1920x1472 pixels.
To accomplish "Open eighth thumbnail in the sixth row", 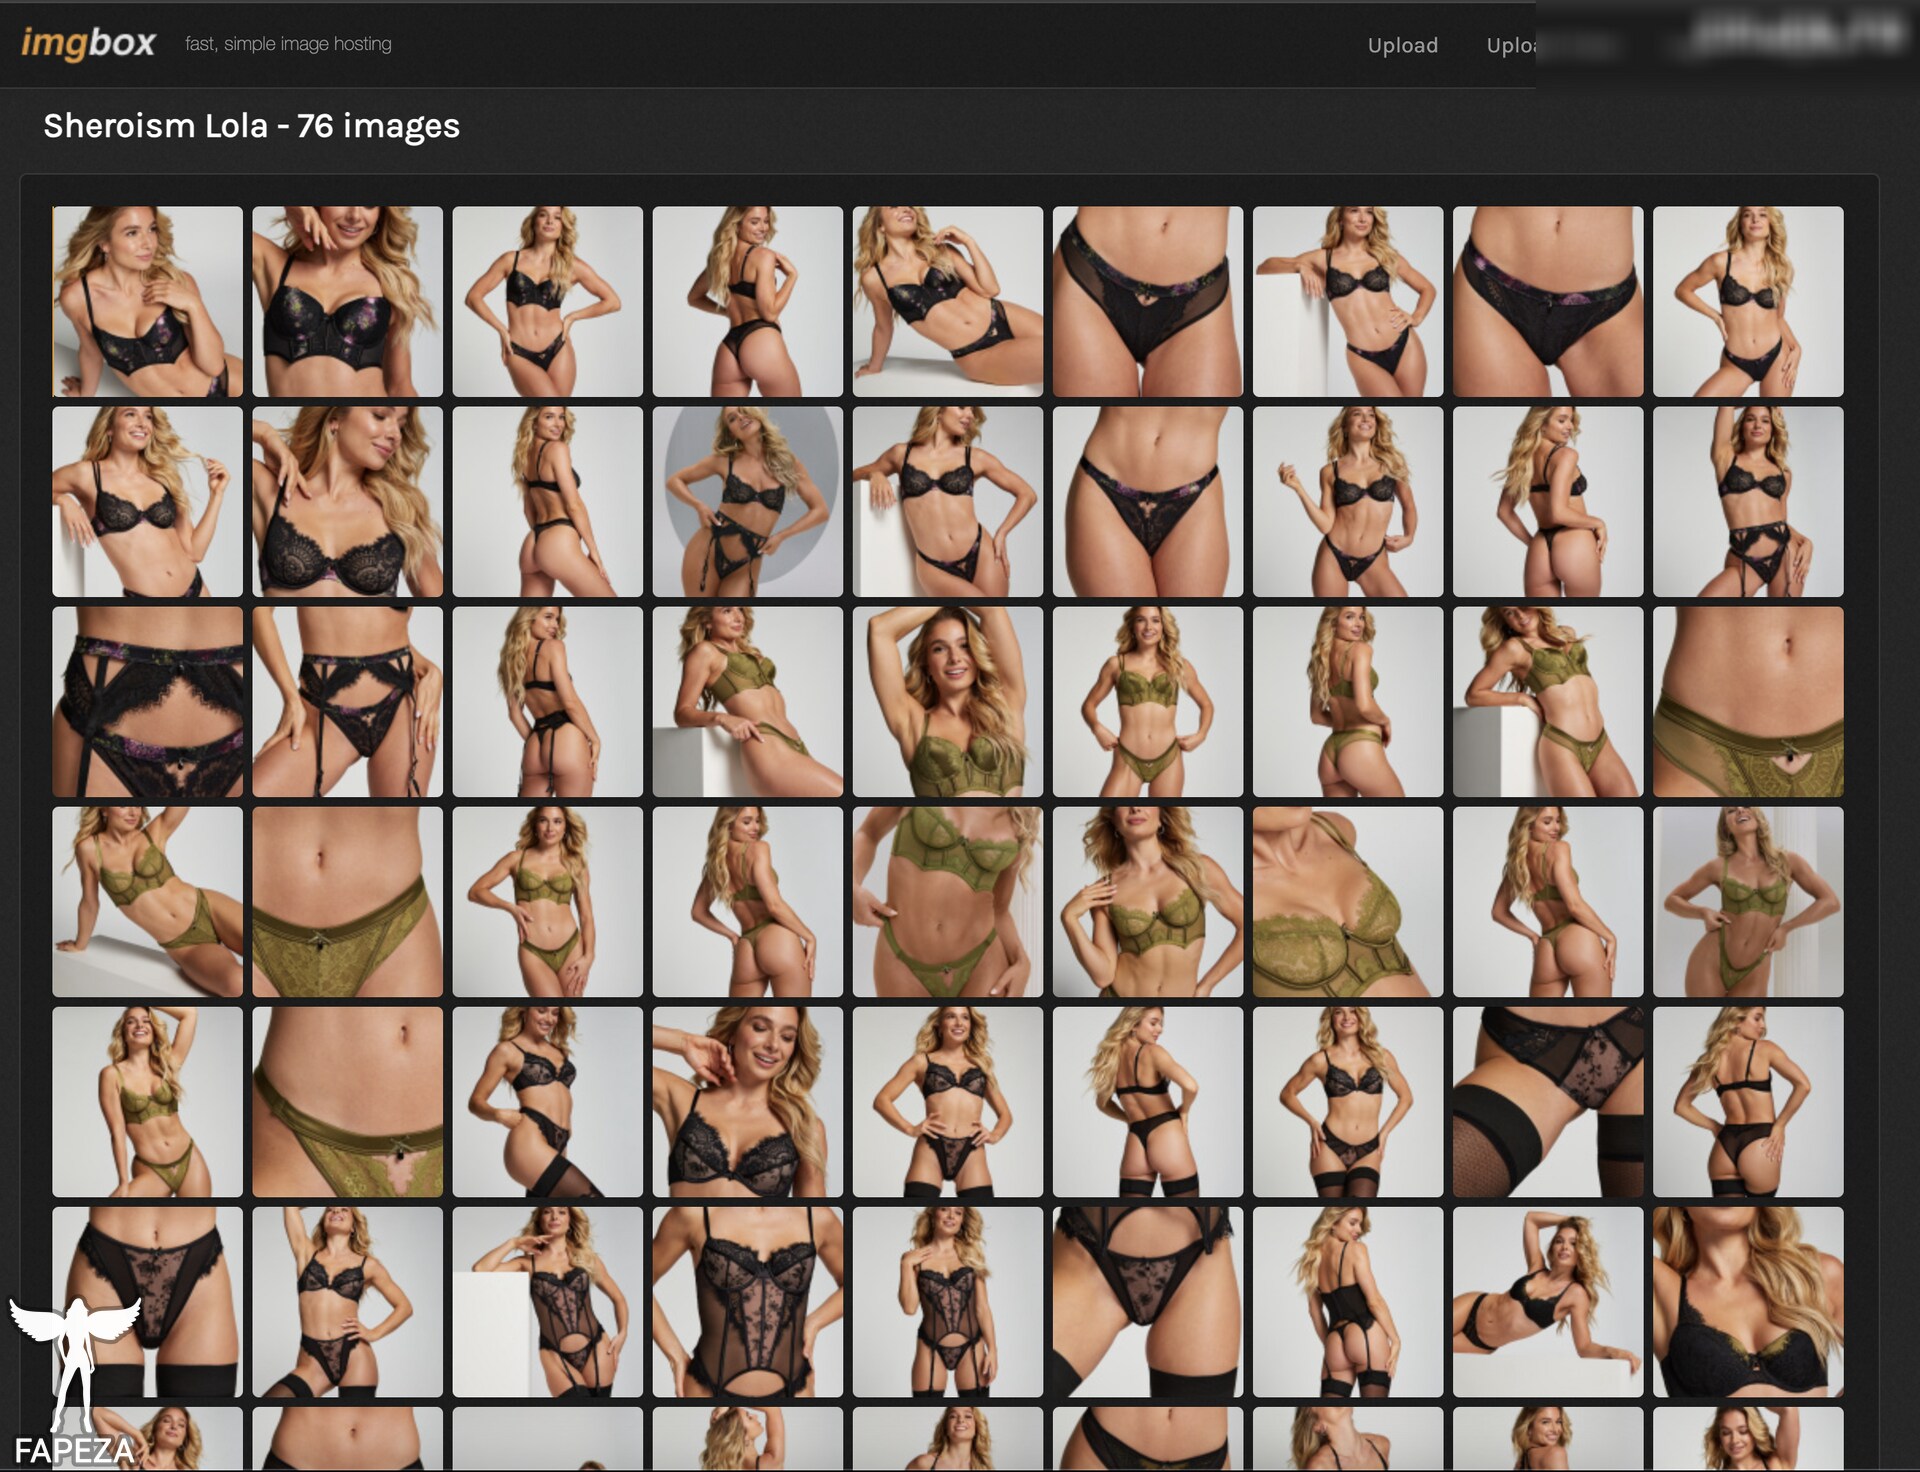I will pyautogui.click(x=1548, y=1302).
